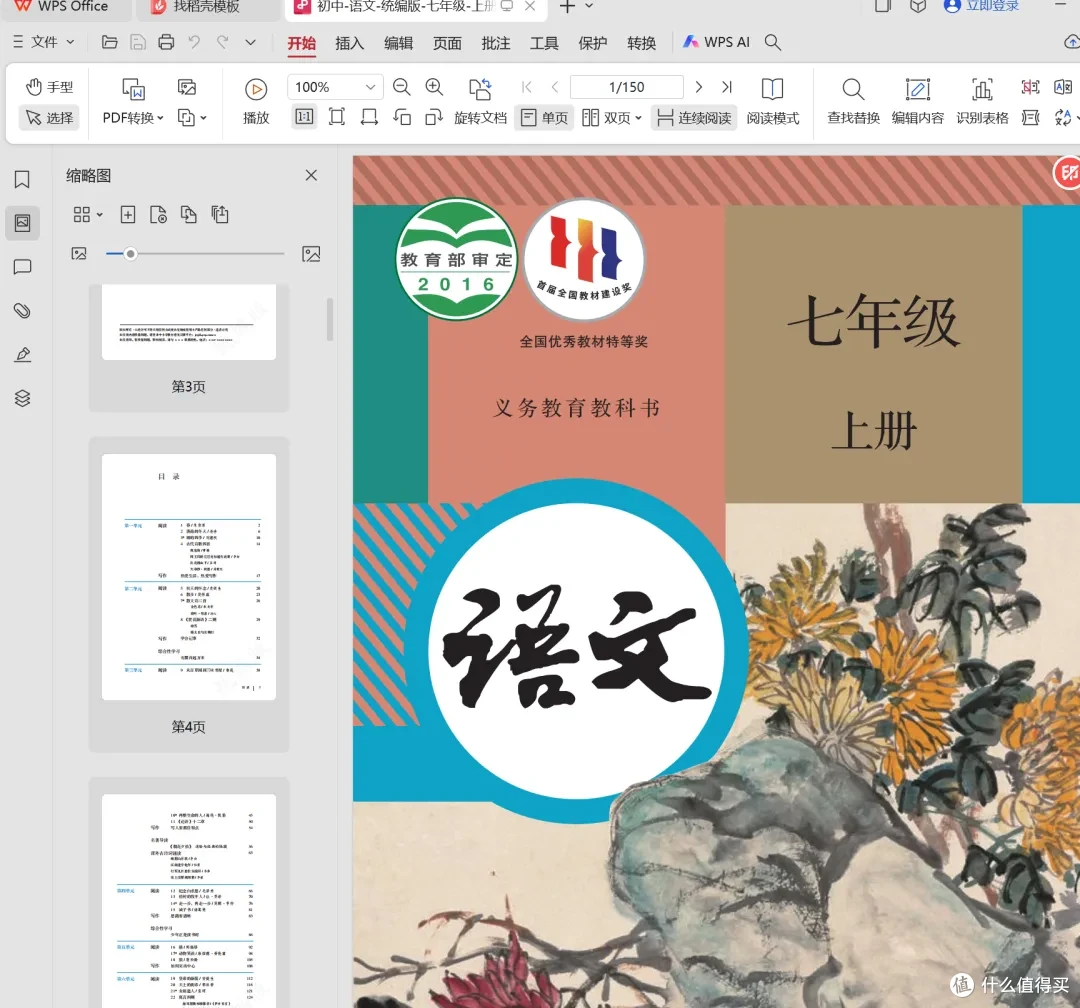This screenshot has height=1008, width=1080.
Task: Toggle 连续阅读 continuous reading
Action: pyautogui.click(x=694, y=118)
